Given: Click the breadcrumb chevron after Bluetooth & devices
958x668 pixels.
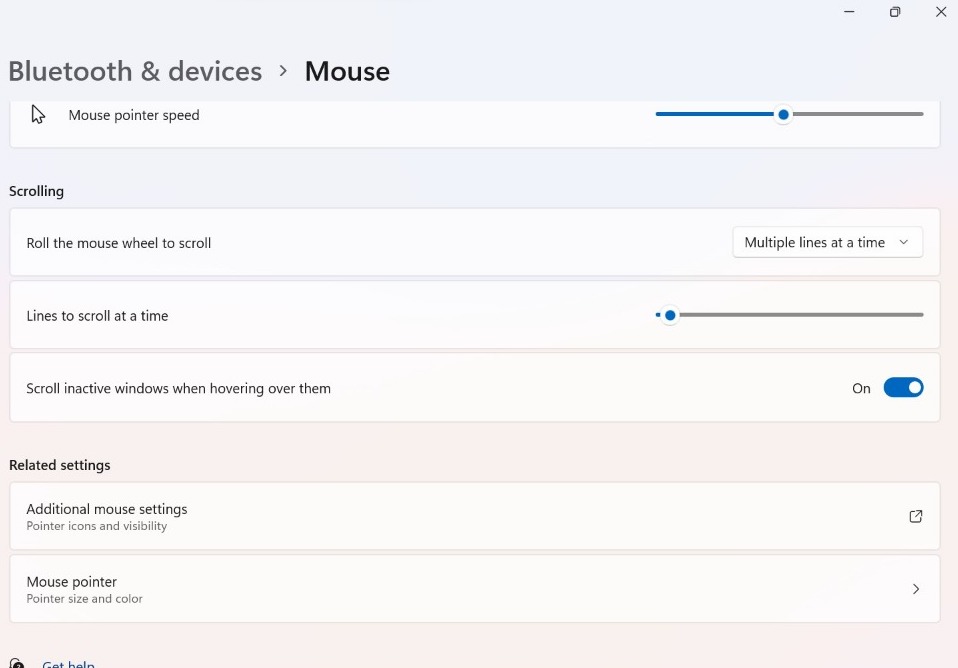Looking at the screenshot, I should pos(283,71).
